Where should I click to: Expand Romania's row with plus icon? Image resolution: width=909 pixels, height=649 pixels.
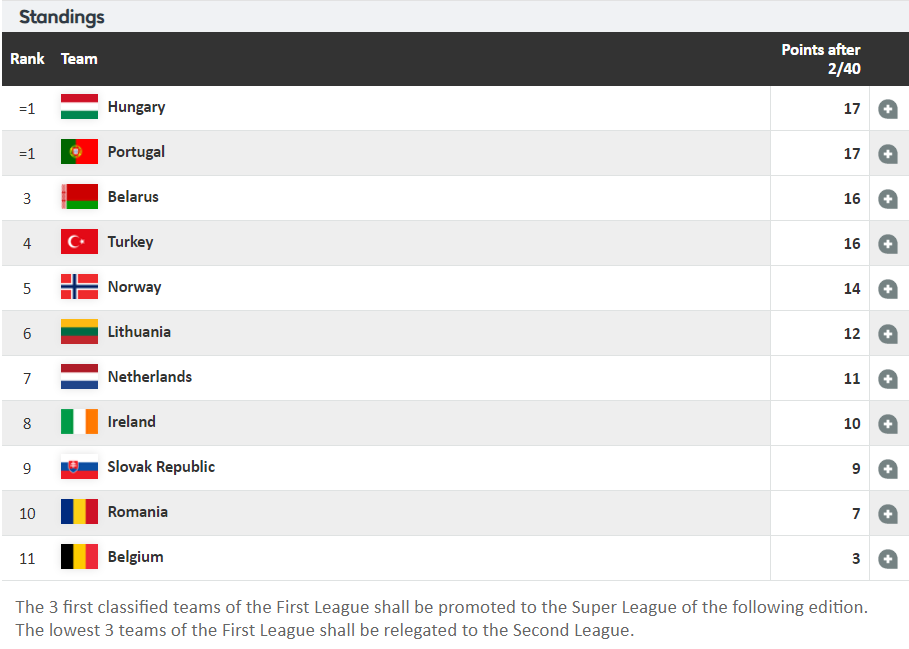(888, 514)
